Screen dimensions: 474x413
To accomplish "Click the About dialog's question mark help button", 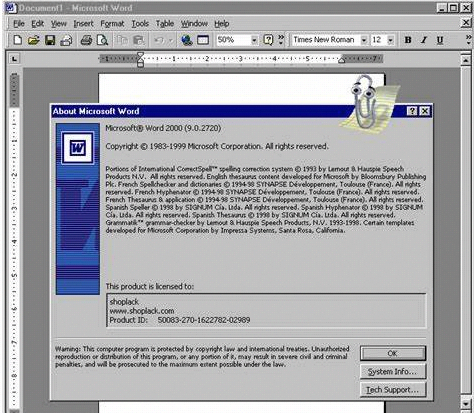I will pyautogui.click(x=412, y=111).
